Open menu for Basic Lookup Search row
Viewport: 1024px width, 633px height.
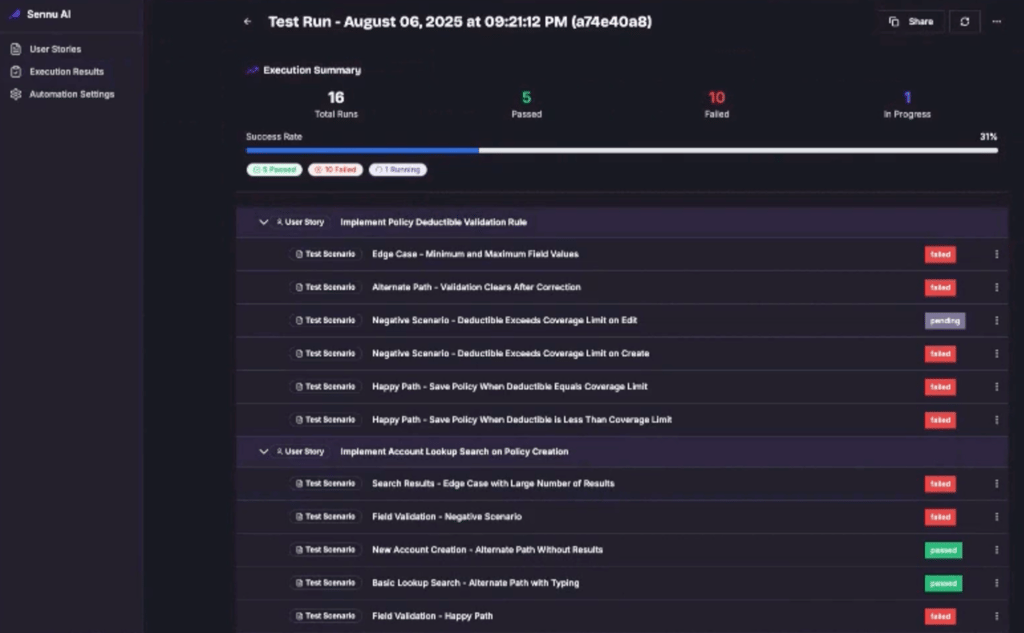997,583
